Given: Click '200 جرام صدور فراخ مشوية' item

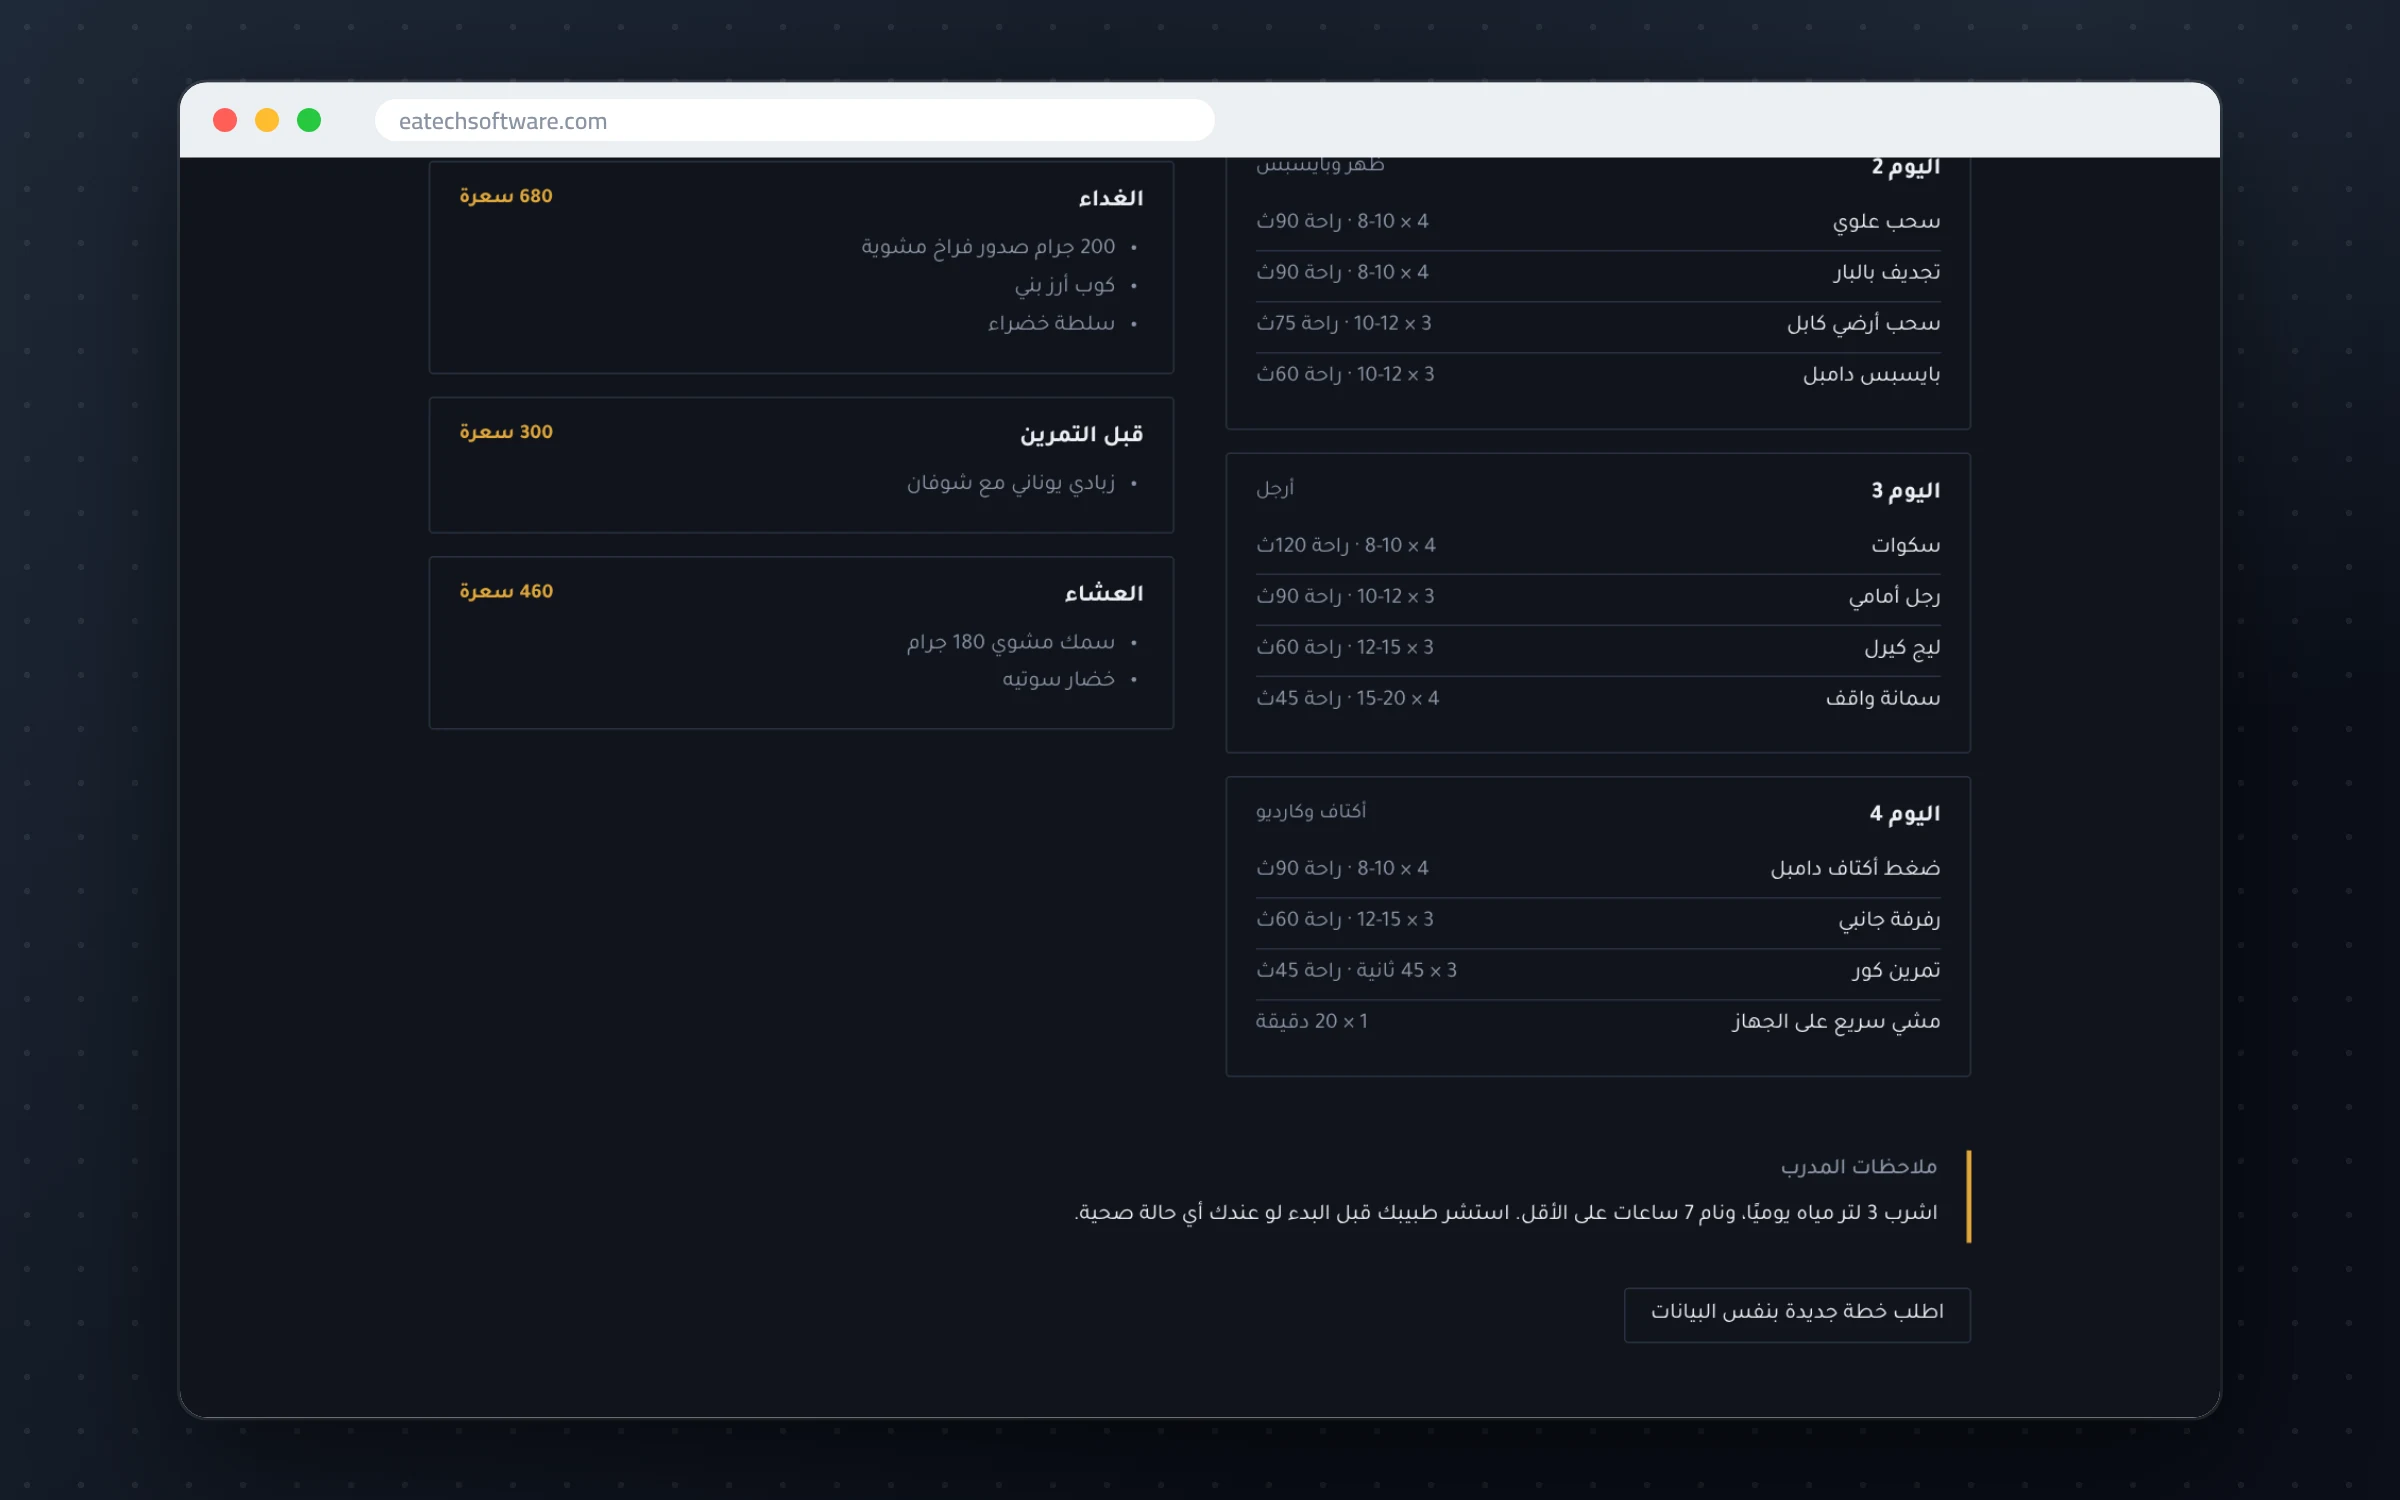Looking at the screenshot, I should [x=988, y=247].
